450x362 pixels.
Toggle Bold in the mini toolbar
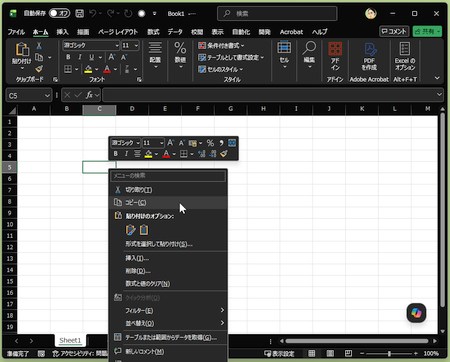(115, 154)
